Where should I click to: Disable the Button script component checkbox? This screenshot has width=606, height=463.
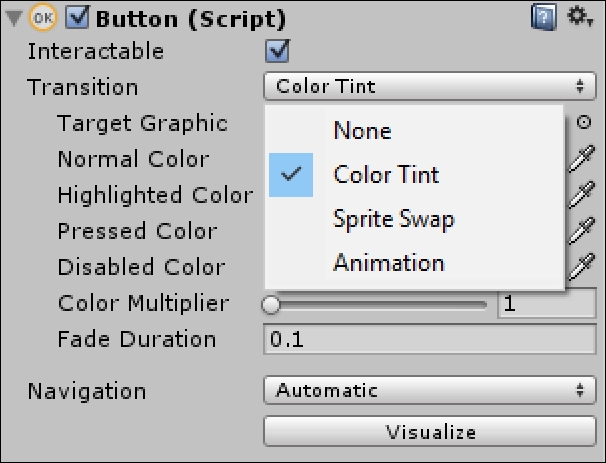[x=78, y=17]
